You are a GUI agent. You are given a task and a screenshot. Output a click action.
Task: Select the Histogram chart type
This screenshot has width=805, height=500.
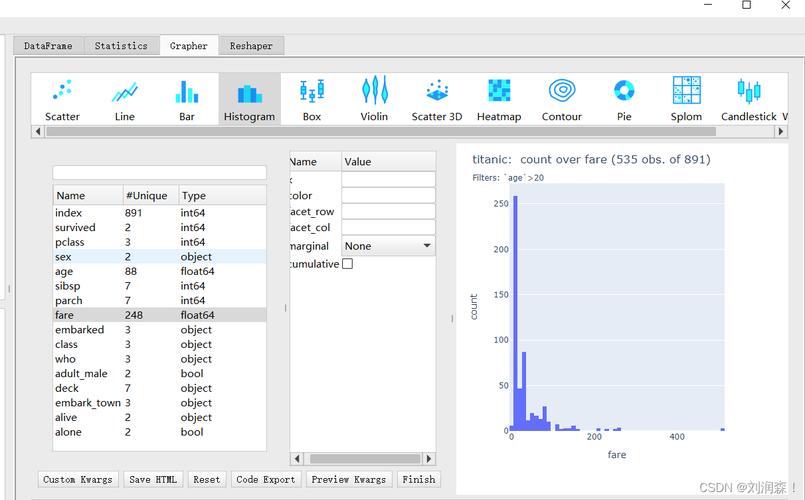point(250,99)
